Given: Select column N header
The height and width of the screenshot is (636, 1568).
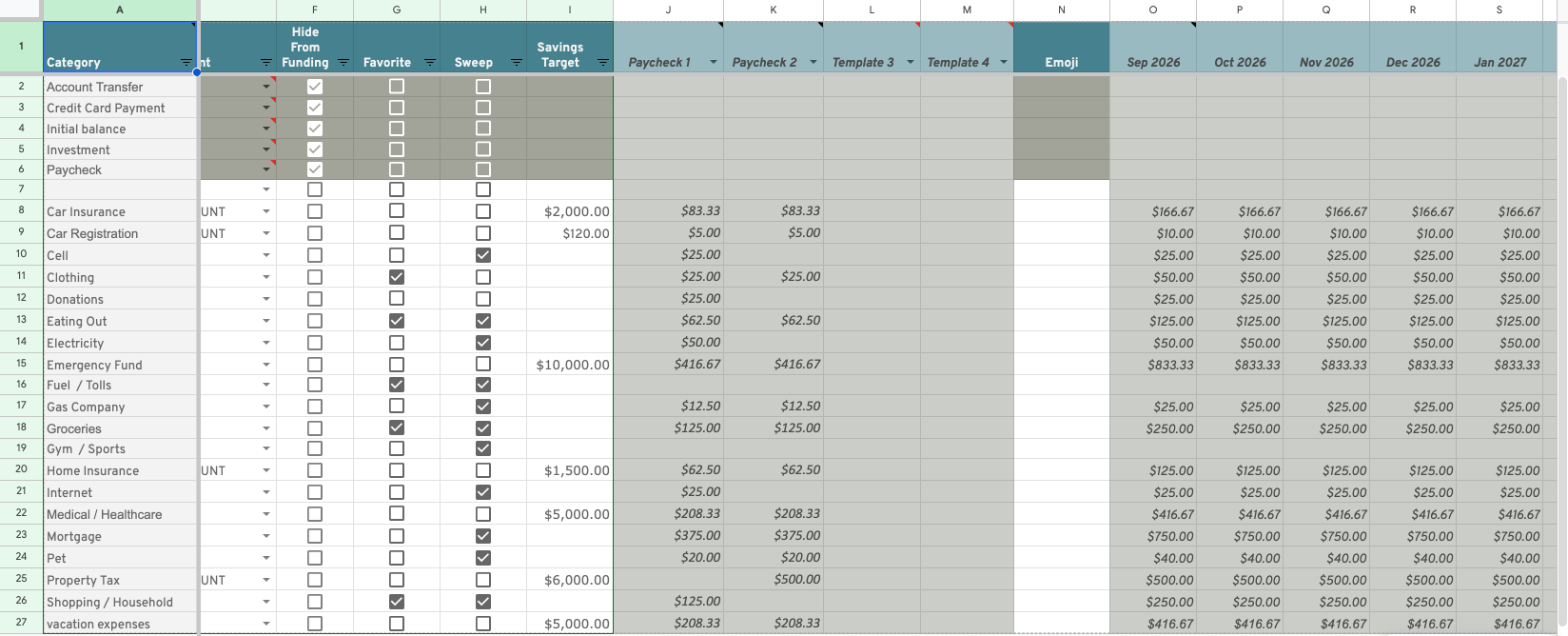Looking at the screenshot, I should tap(1061, 10).
